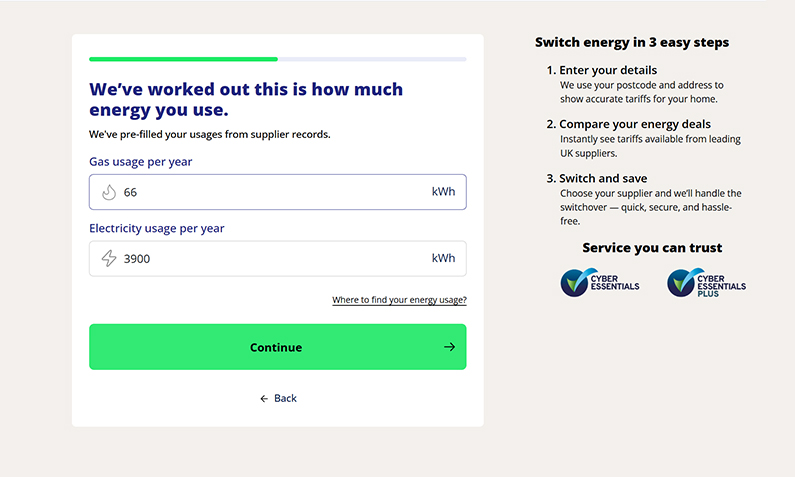The height and width of the screenshot is (477, 795).
Task: Click the electricity lightning bolt icon
Action: 109,259
